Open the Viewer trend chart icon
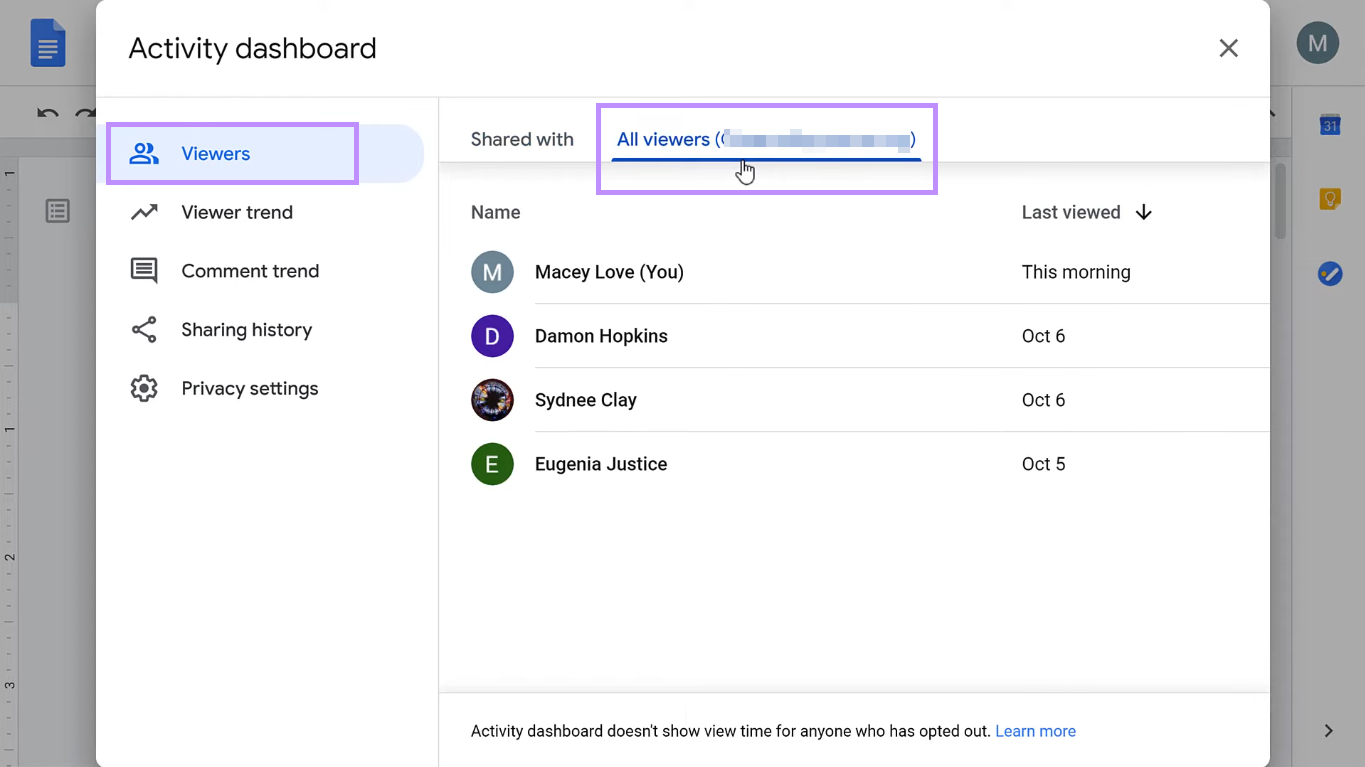 point(144,212)
